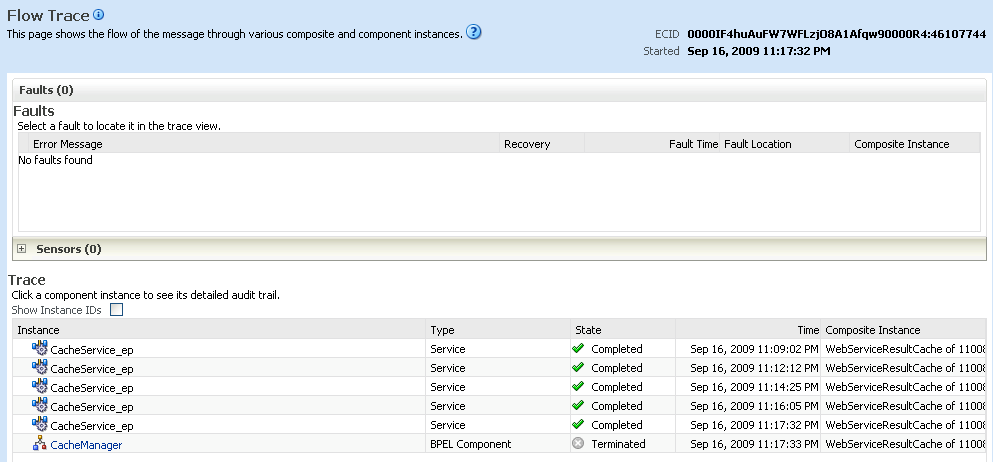The image size is (993, 462).
Task: Click the Type column header in Trace
Action: (442, 330)
